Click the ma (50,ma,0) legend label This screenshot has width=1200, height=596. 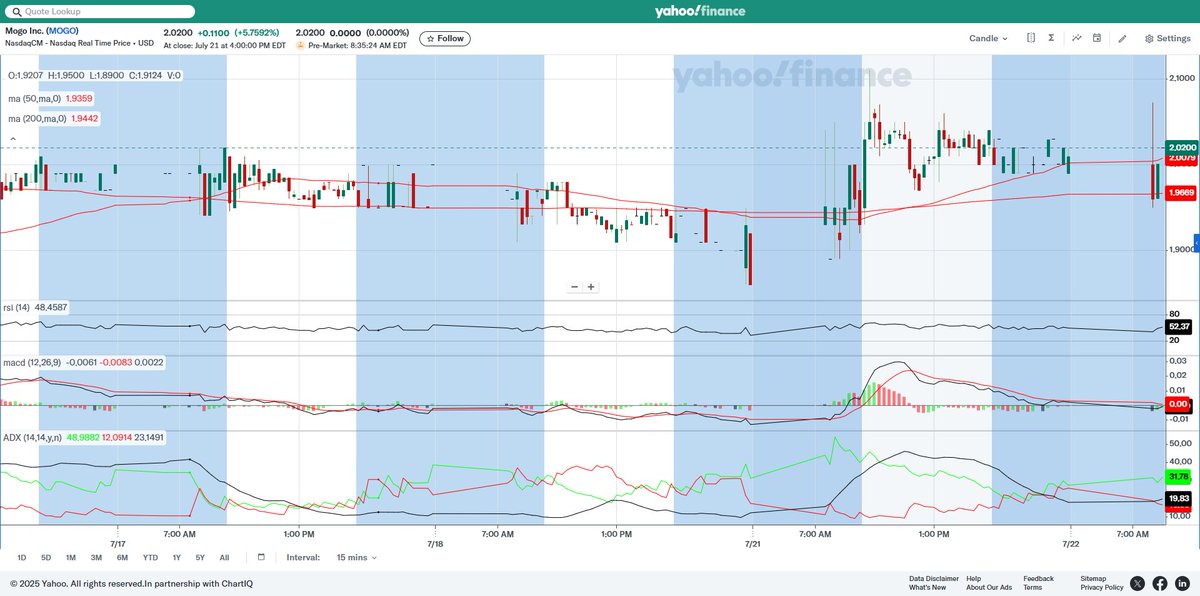pos(34,98)
